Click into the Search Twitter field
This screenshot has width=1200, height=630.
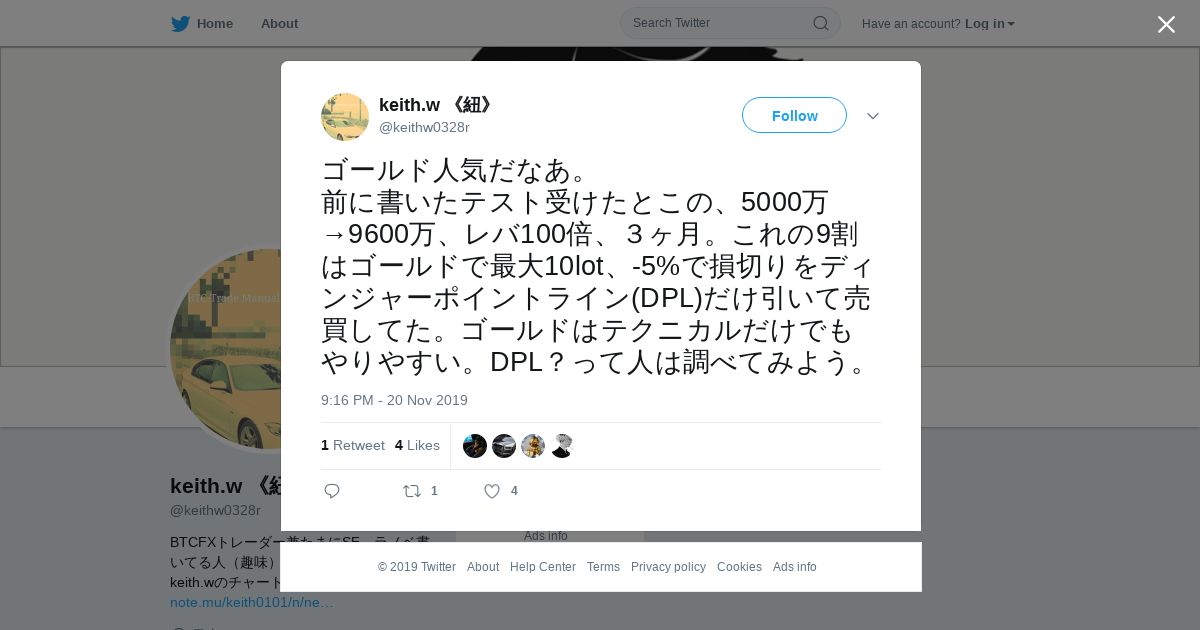(718, 23)
